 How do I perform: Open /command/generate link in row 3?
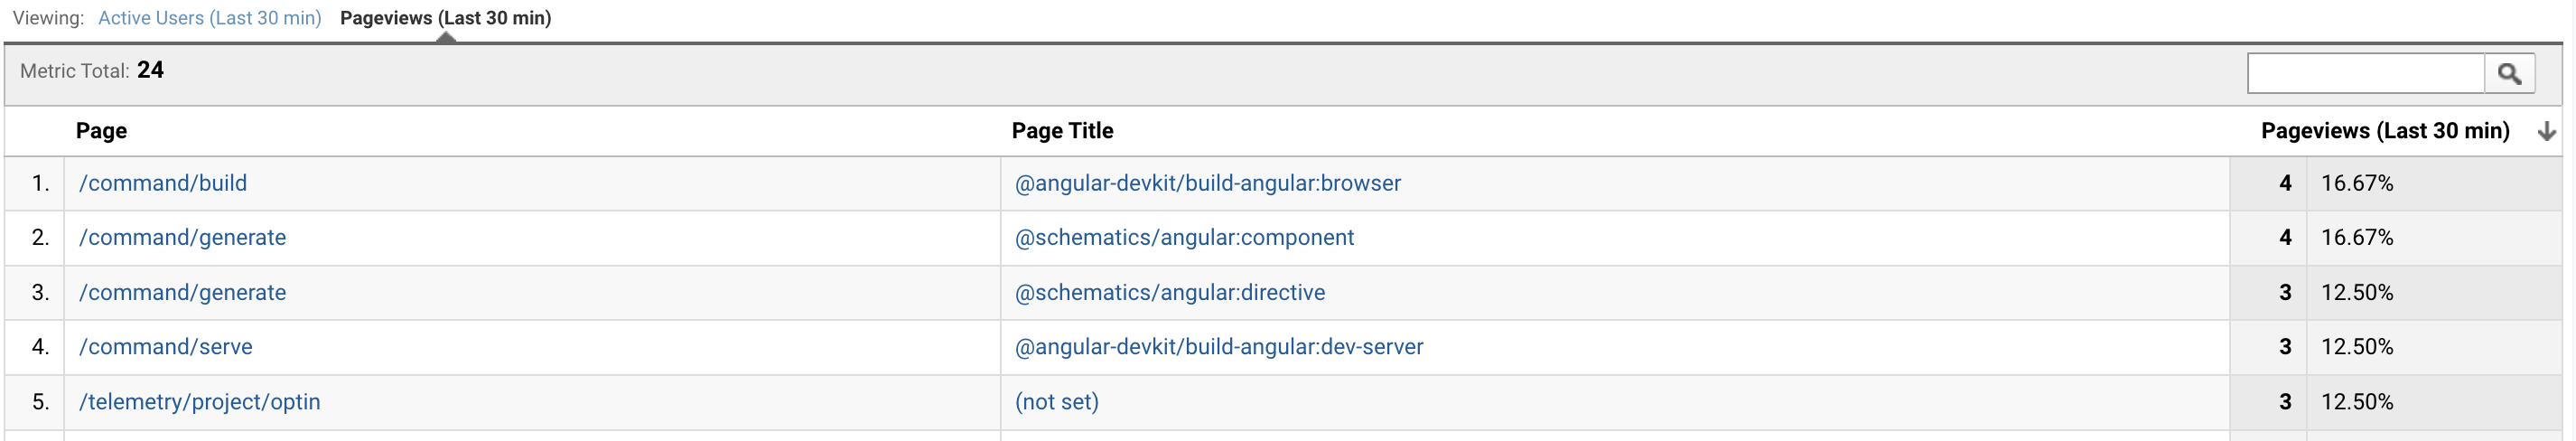pos(182,292)
